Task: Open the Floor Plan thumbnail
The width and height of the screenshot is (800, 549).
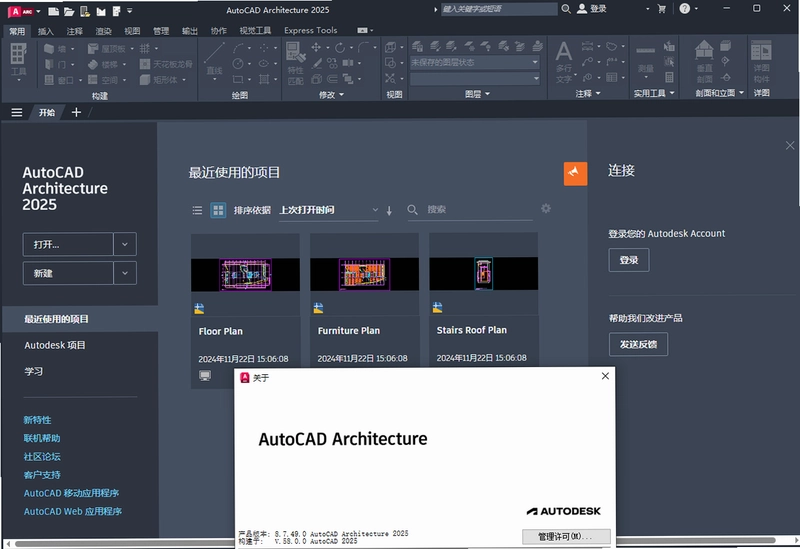Action: (245, 274)
